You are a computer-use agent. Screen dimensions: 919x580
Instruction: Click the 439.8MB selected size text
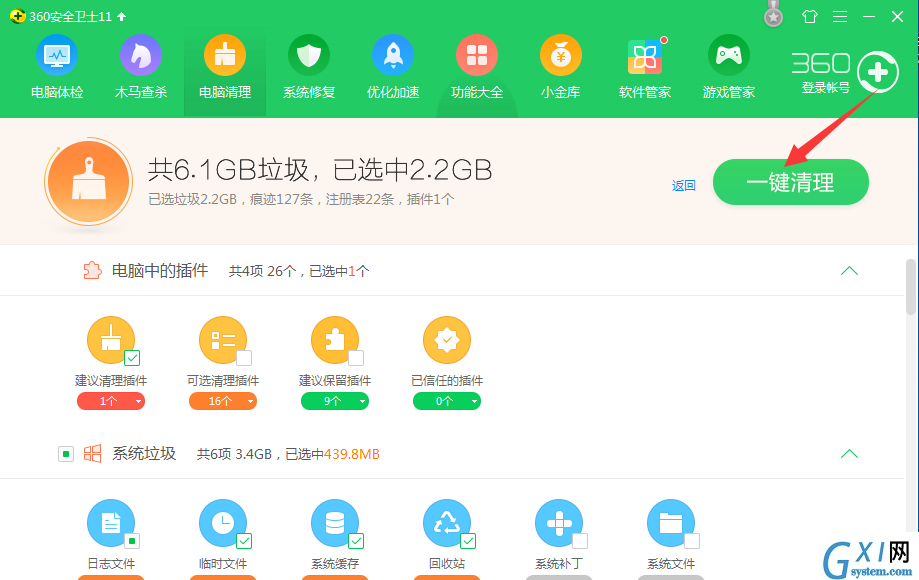click(x=352, y=454)
